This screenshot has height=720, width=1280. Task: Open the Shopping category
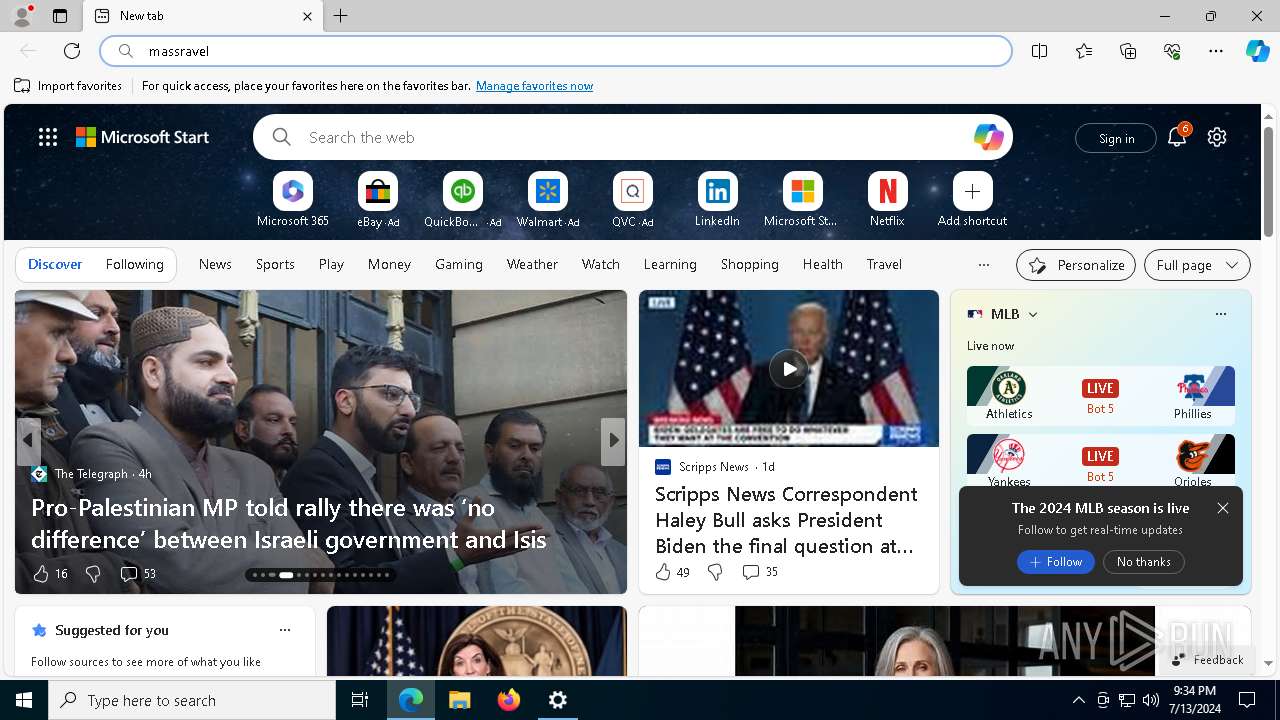point(749,264)
